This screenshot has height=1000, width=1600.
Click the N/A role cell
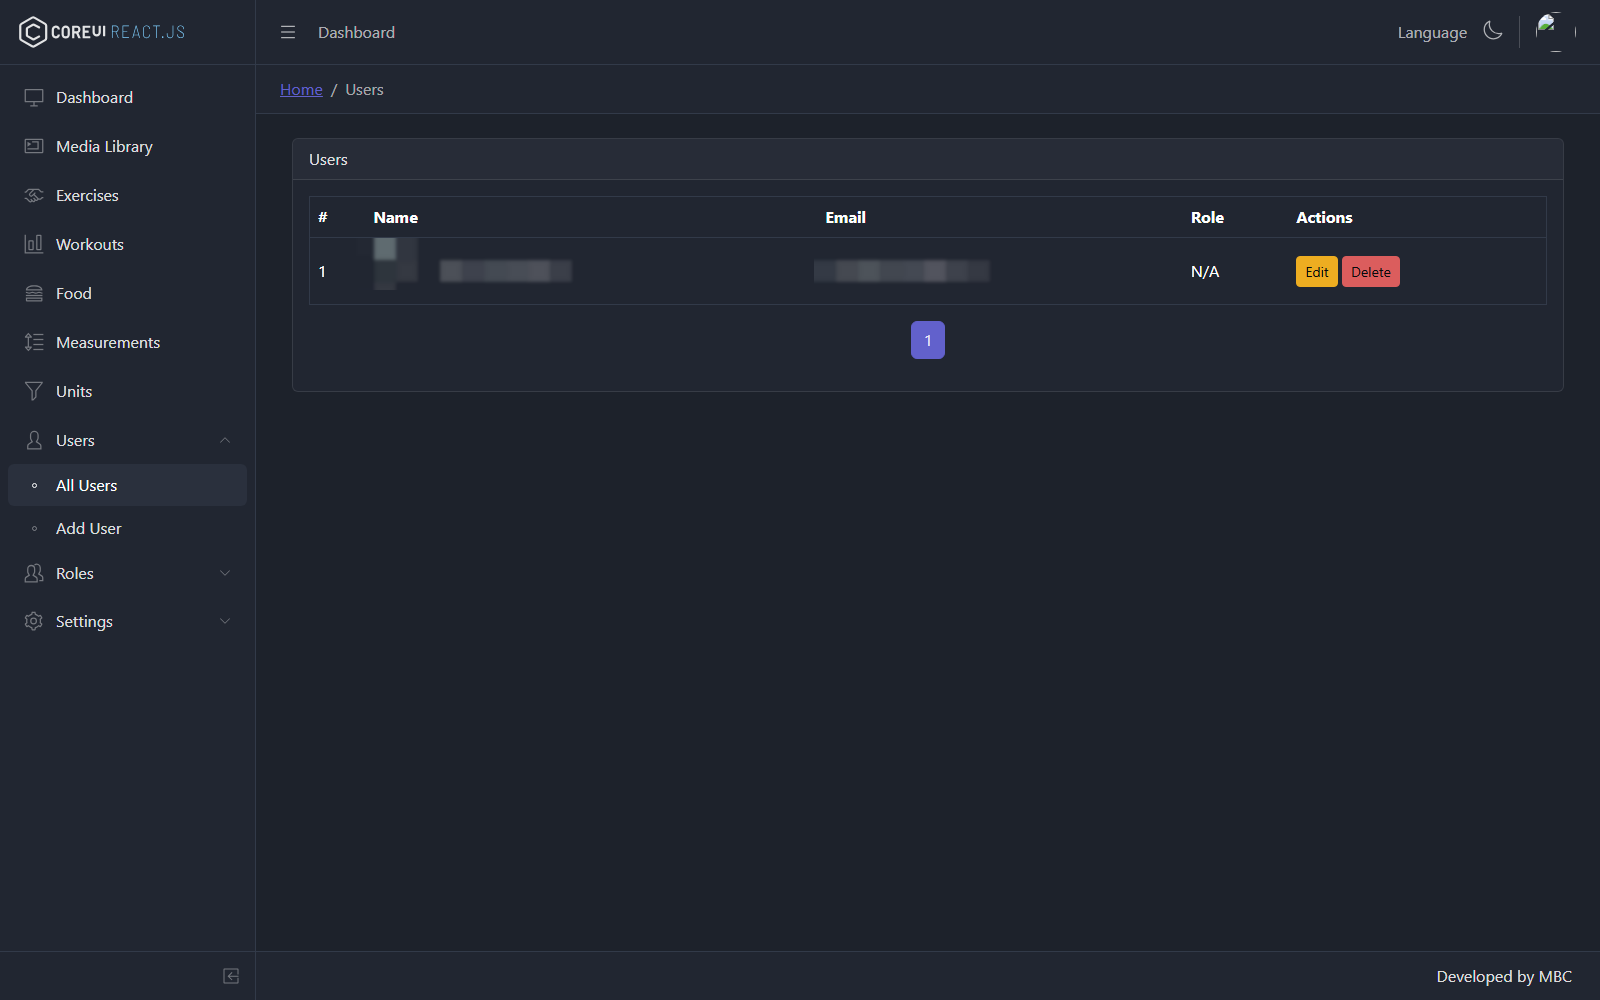click(1205, 272)
